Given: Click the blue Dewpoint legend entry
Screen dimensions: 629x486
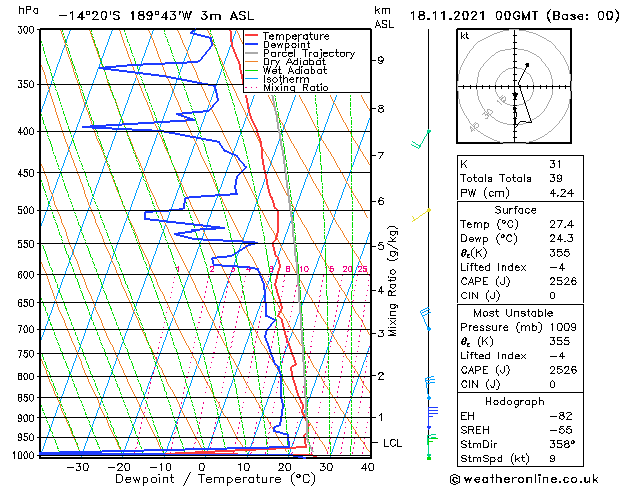Looking at the screenshot, I should [x=278, y=45].
